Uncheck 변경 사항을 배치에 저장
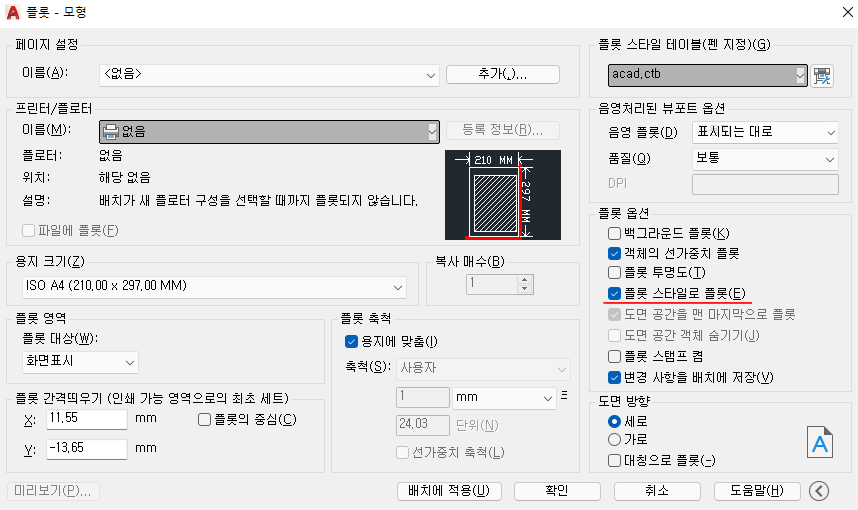 [x=614, y=378]
